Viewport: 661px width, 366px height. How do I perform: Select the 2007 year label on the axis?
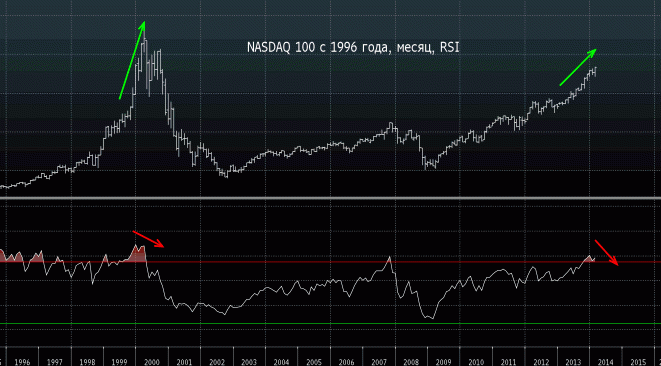tap(379, 362)
